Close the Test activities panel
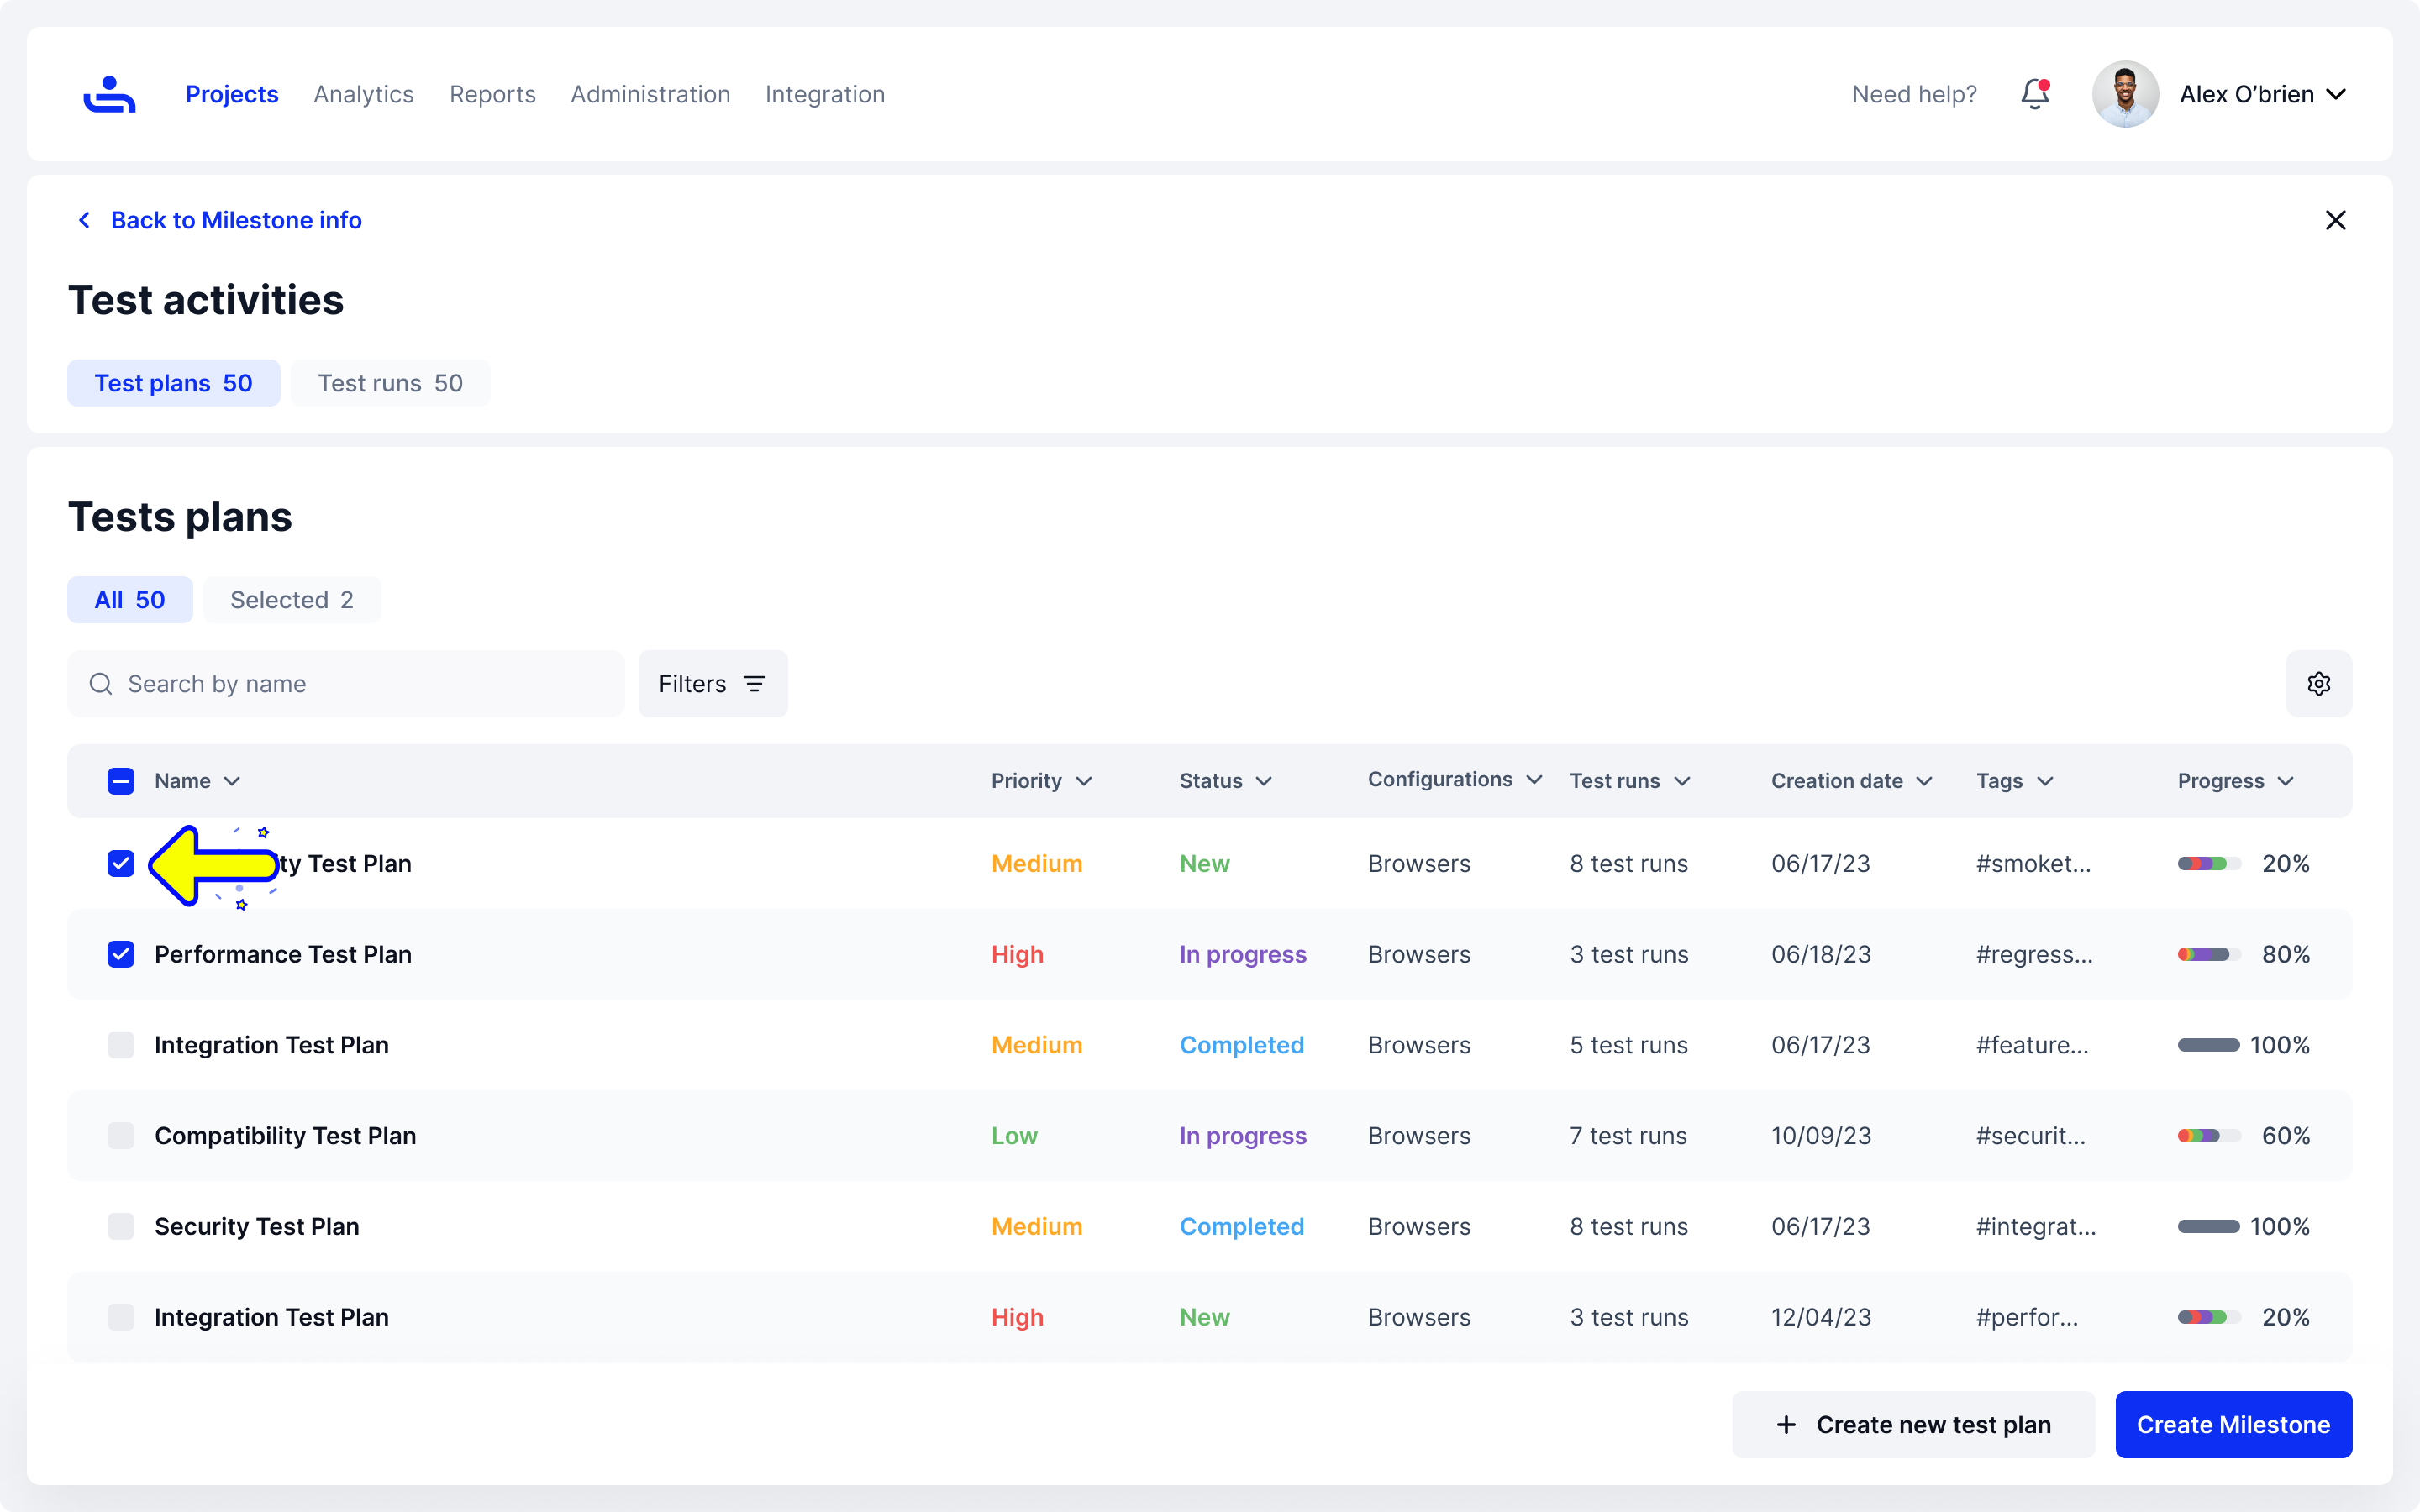Viewport: 2420px width, 1512px height. (2335, 220)
